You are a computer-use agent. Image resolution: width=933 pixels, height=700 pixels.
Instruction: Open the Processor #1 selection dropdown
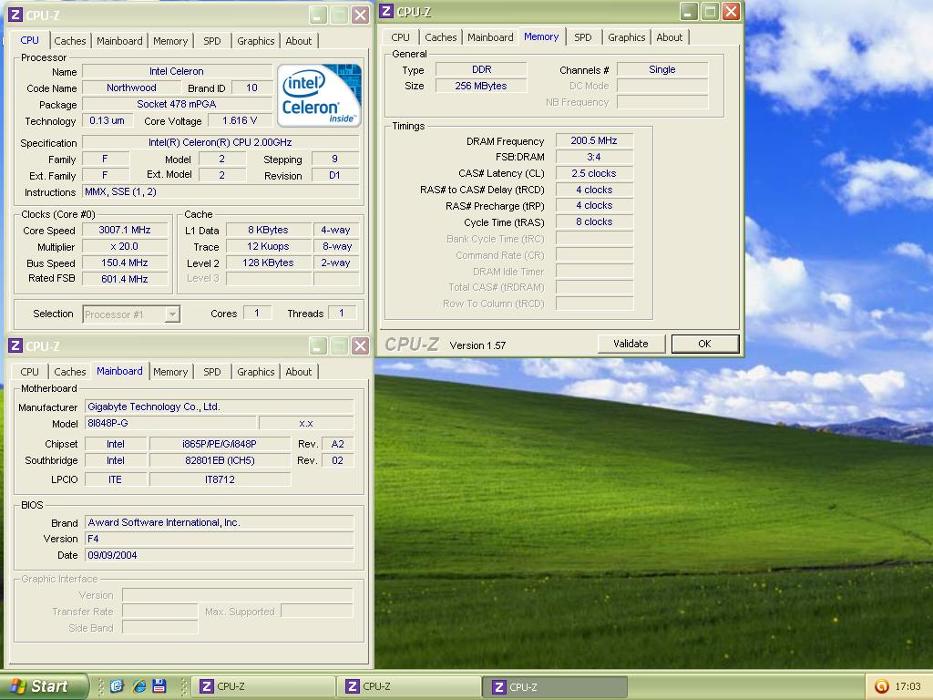click(172, 314)
